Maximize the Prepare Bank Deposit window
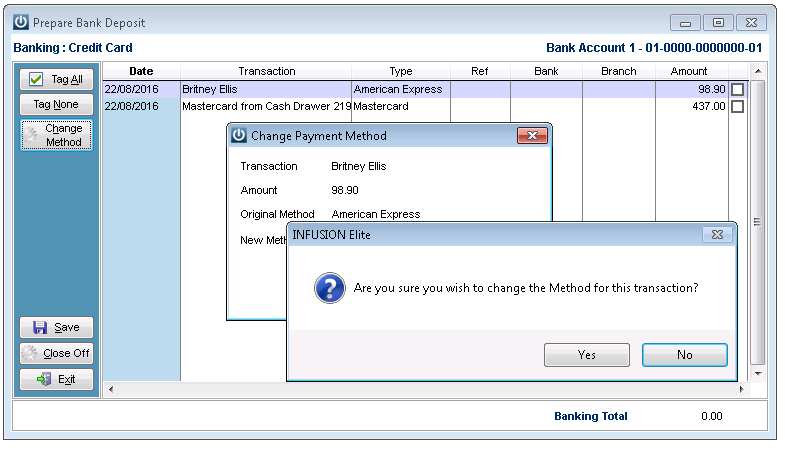 click(x=718, y=23)
